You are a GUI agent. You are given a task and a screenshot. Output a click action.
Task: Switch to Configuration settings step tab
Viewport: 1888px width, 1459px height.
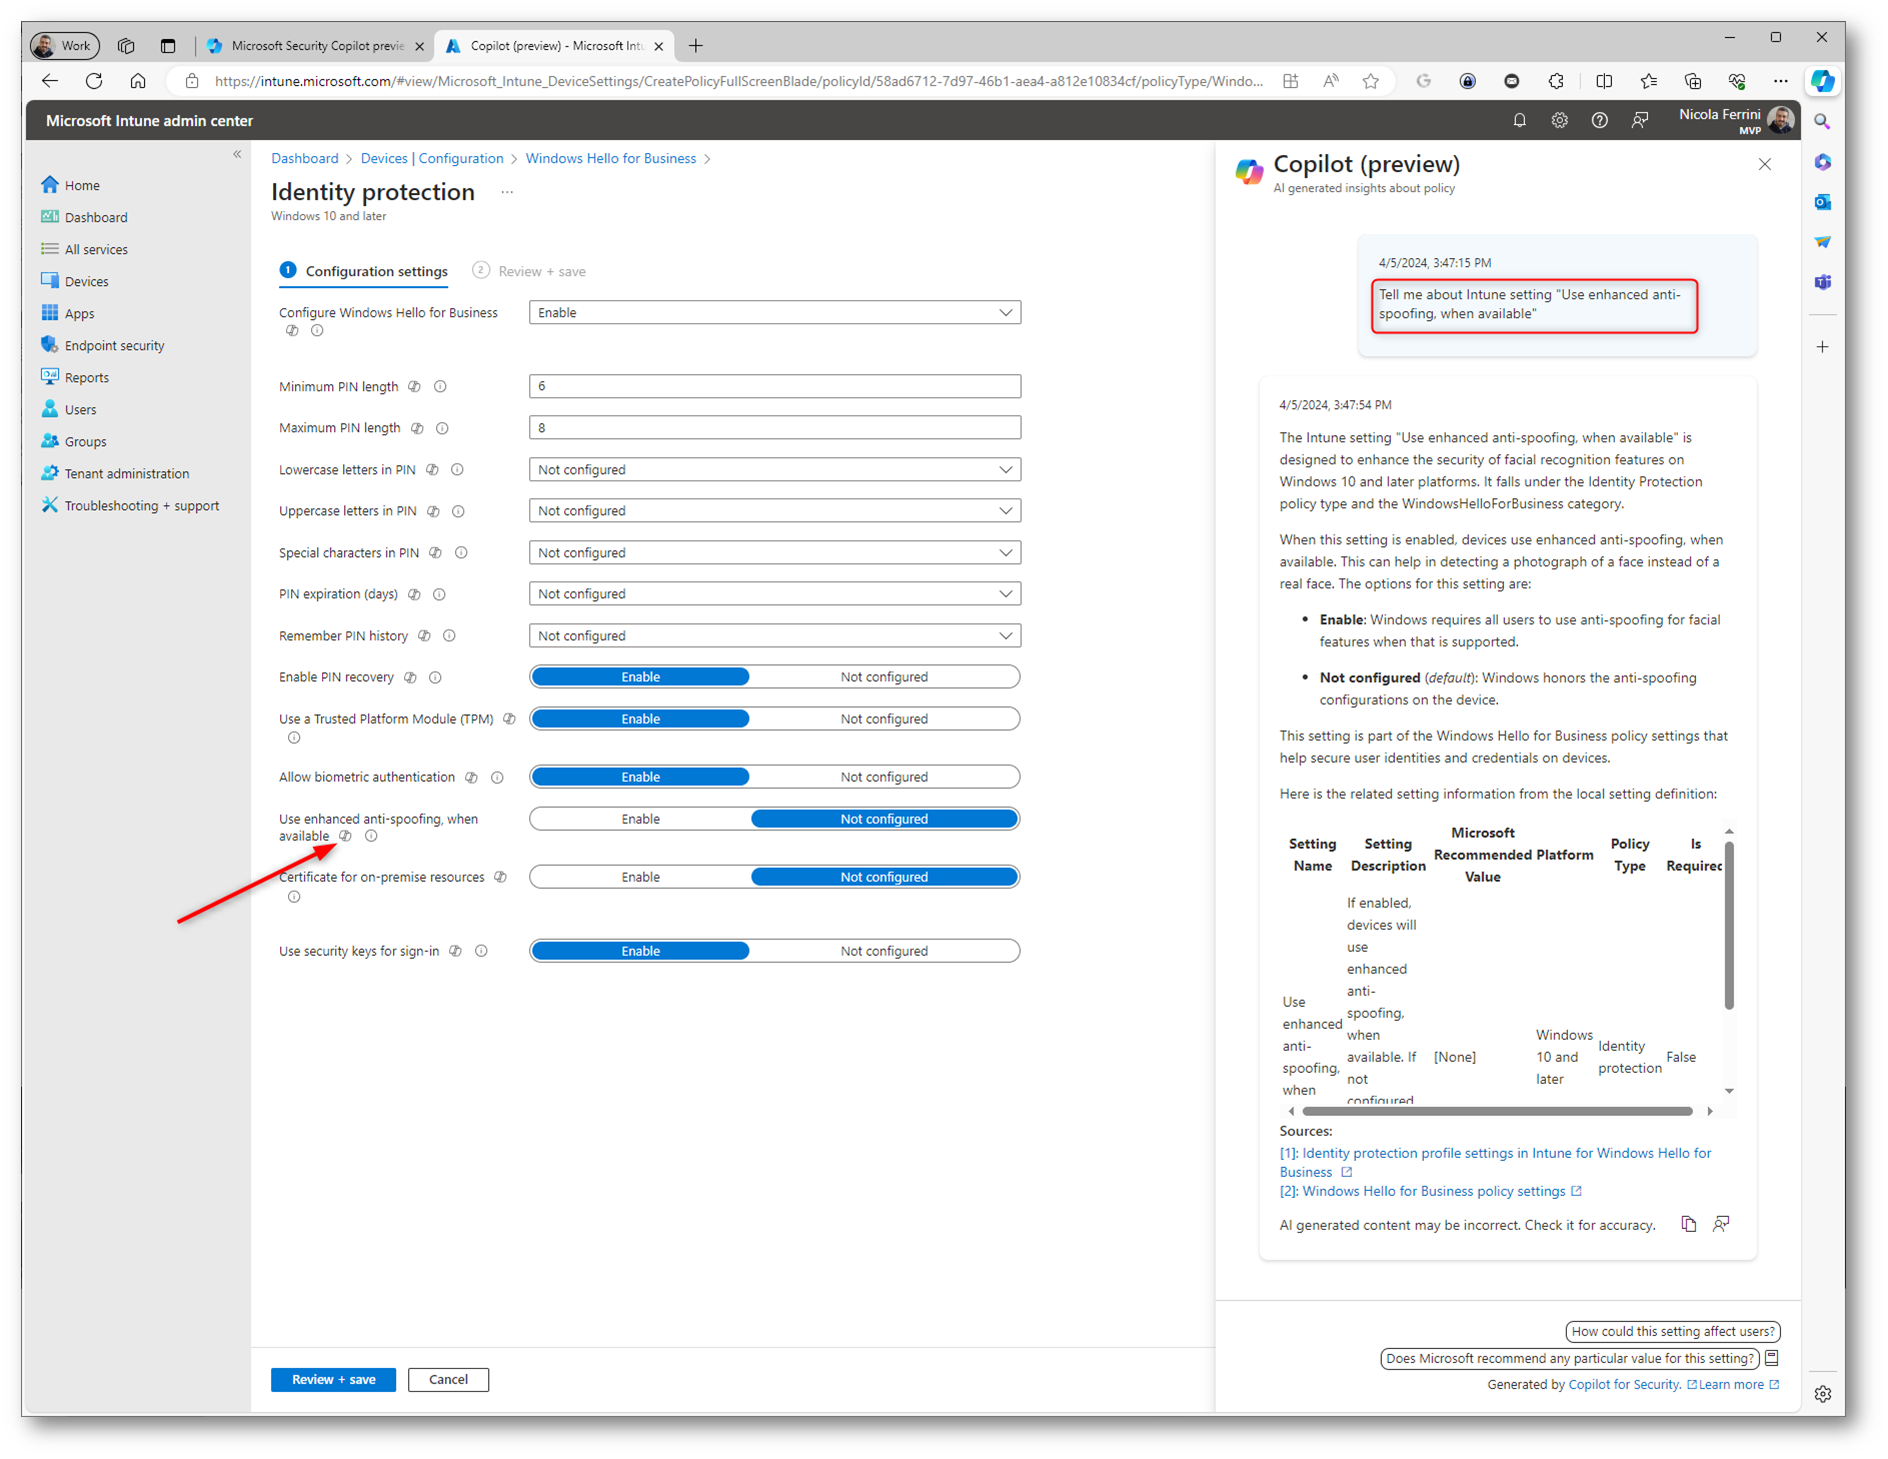pyautogui.click(x=364, y=271)
